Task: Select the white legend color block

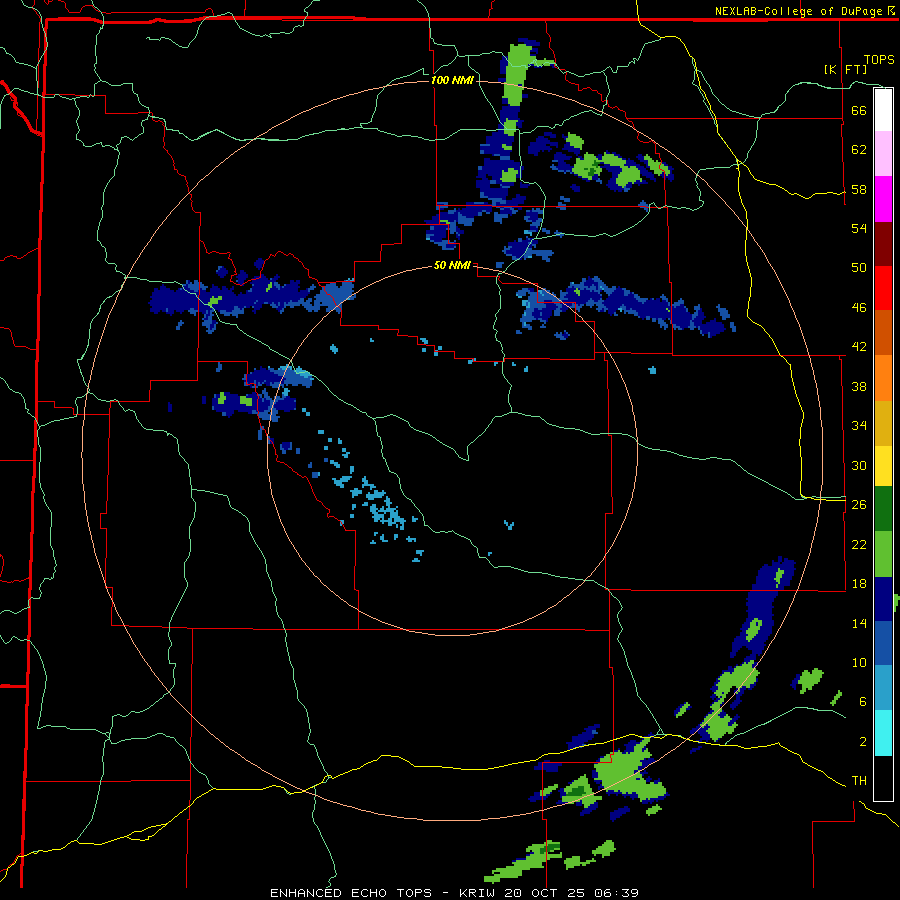Action: [883, 110]
